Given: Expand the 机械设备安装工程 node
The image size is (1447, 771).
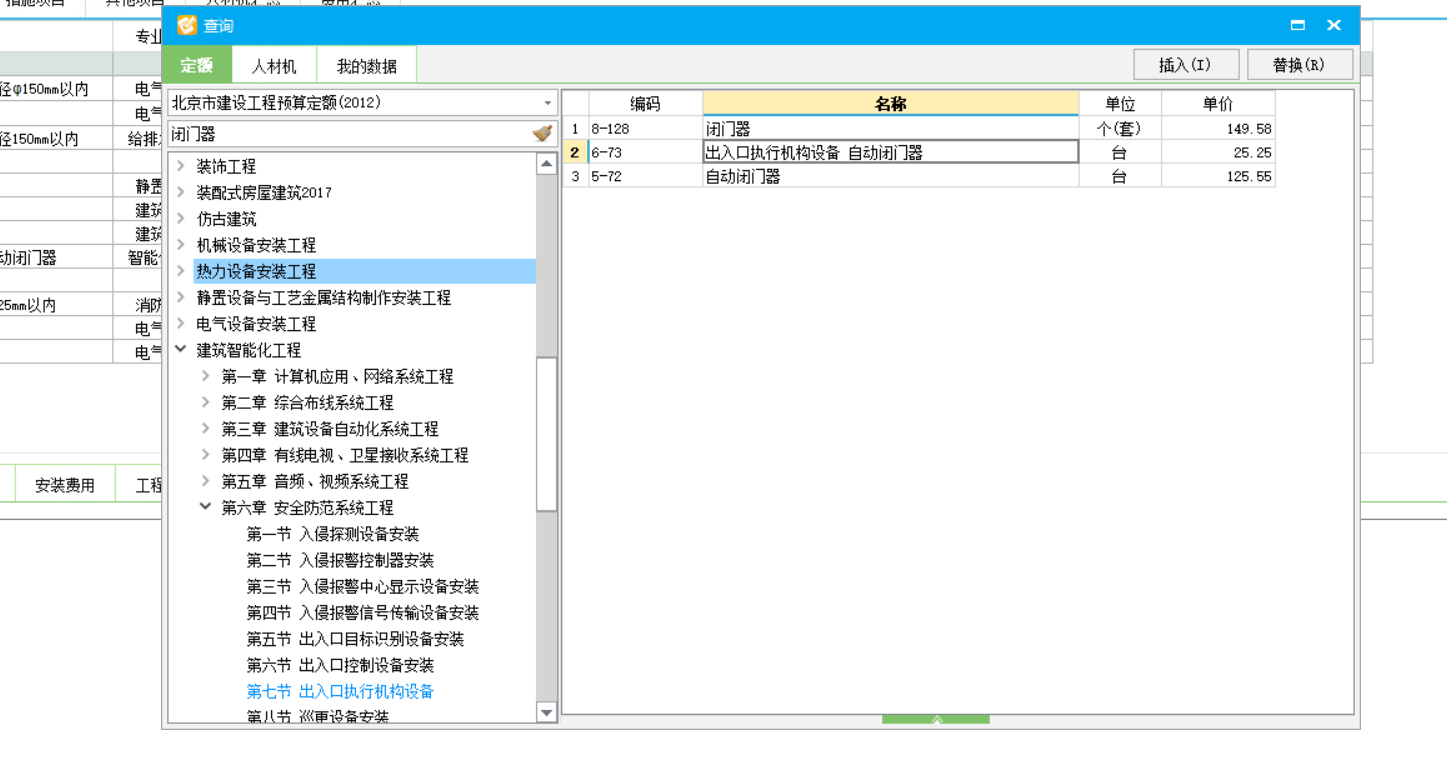Looking at the screenshot, I should pos(181,245).
